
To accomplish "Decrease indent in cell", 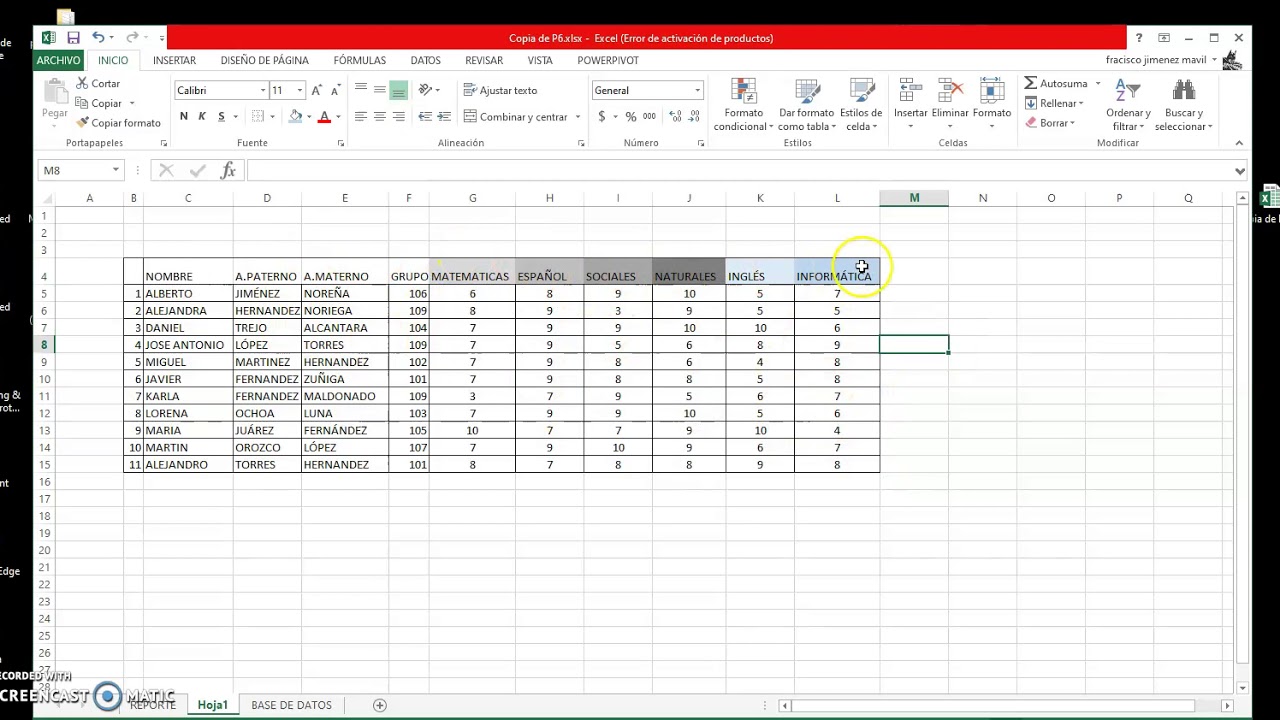I will coord(425,117).
